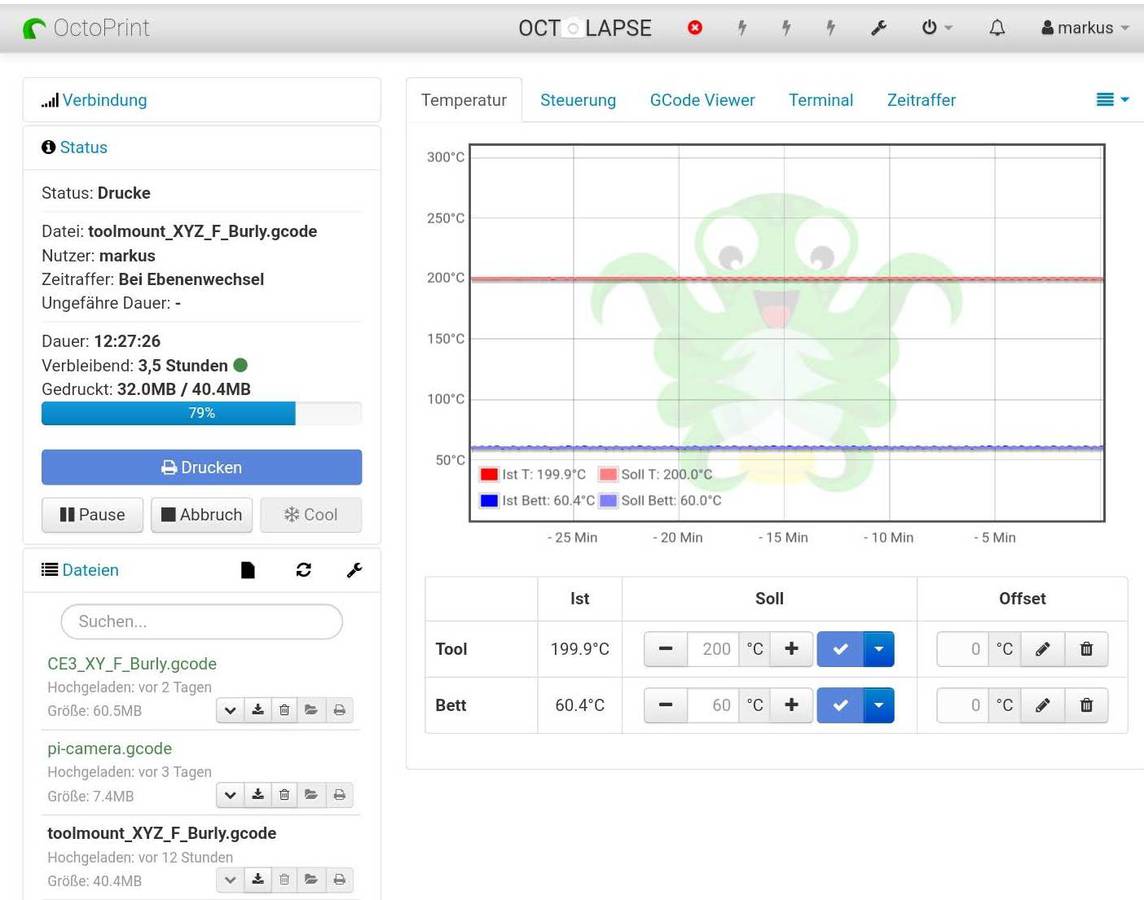Screen dimensions: 1144x900
Task: Confirm the Tool target temperature checkmark
Action: pos(840,649)
